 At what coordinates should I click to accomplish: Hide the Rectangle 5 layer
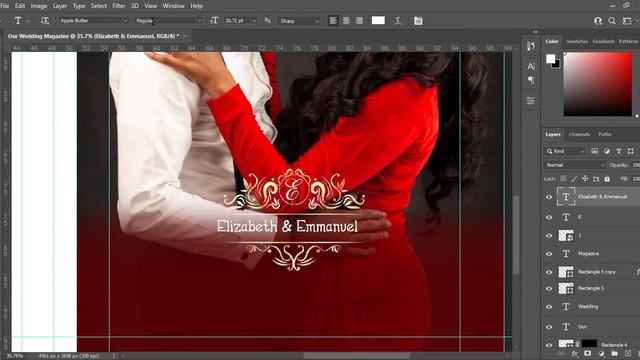pos(549,289)
